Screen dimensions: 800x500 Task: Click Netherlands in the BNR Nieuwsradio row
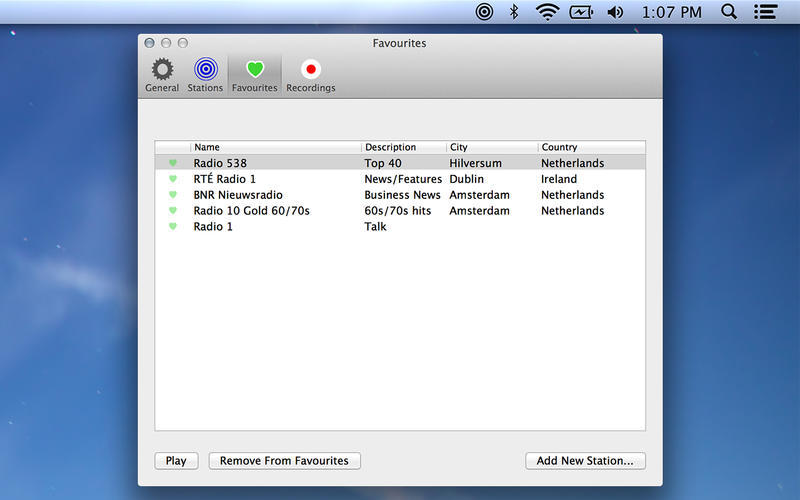coord(572,194)
